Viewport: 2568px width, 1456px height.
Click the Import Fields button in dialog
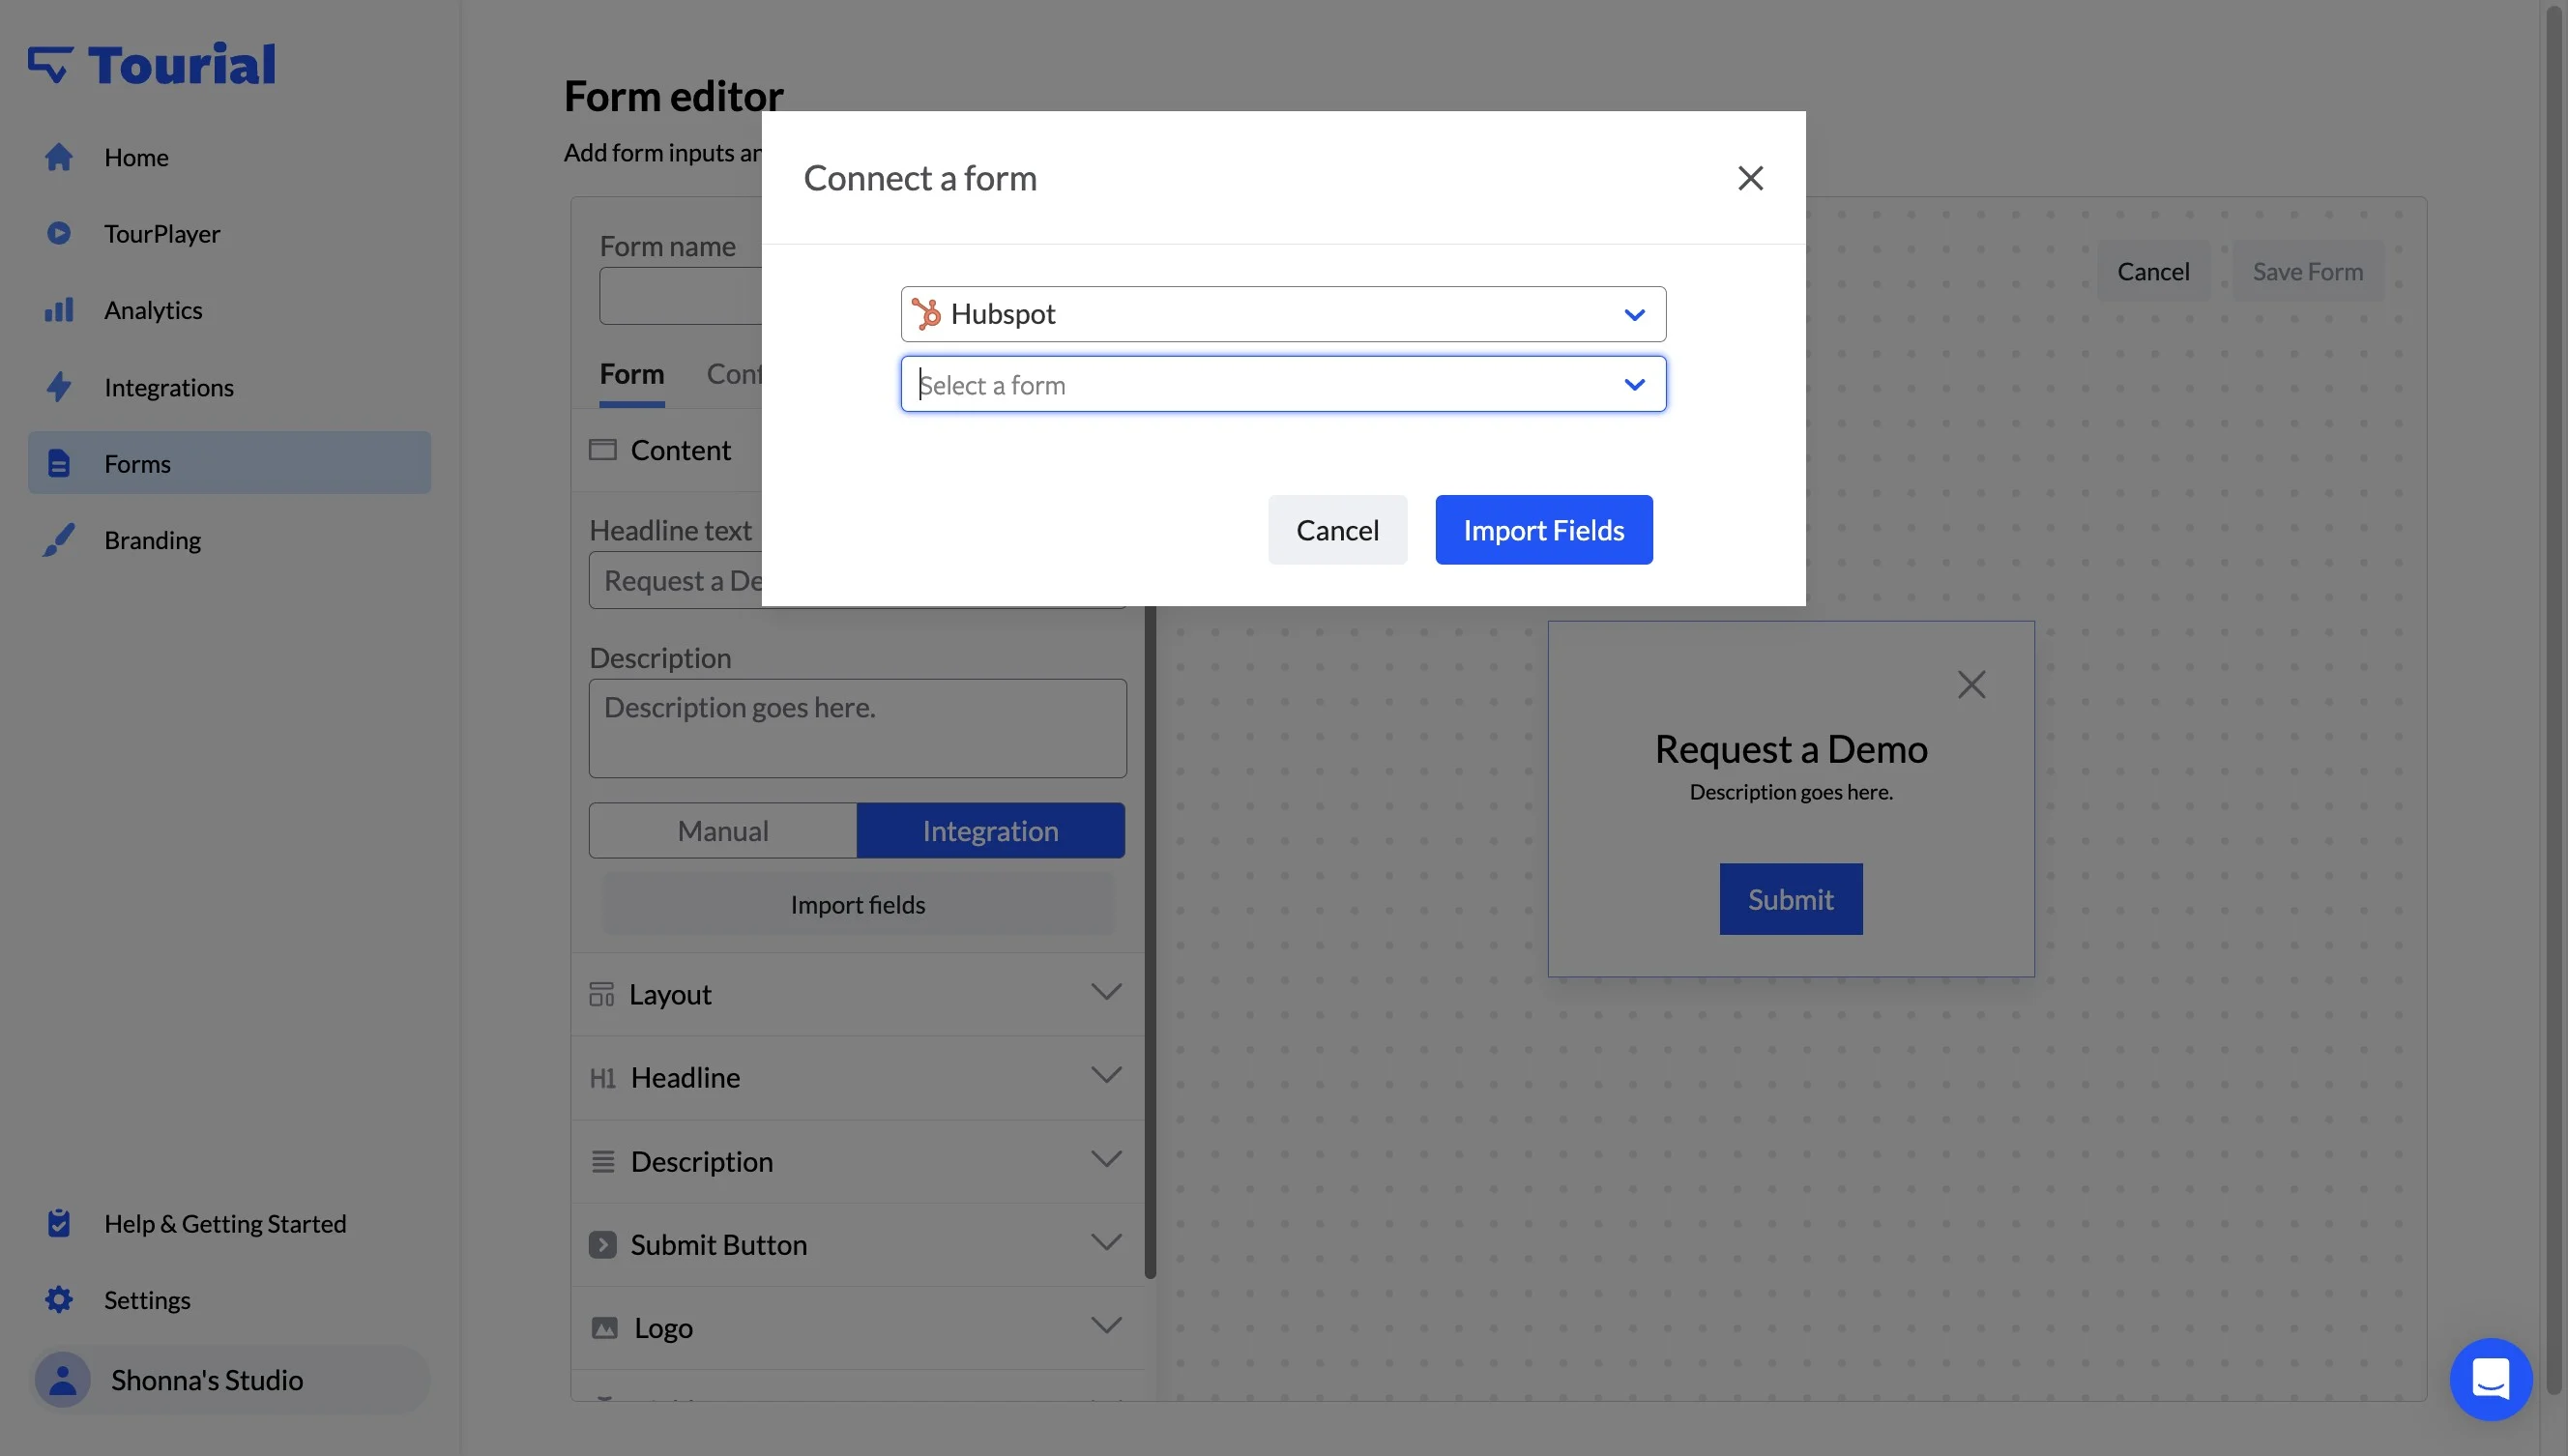pos(1543,530)
